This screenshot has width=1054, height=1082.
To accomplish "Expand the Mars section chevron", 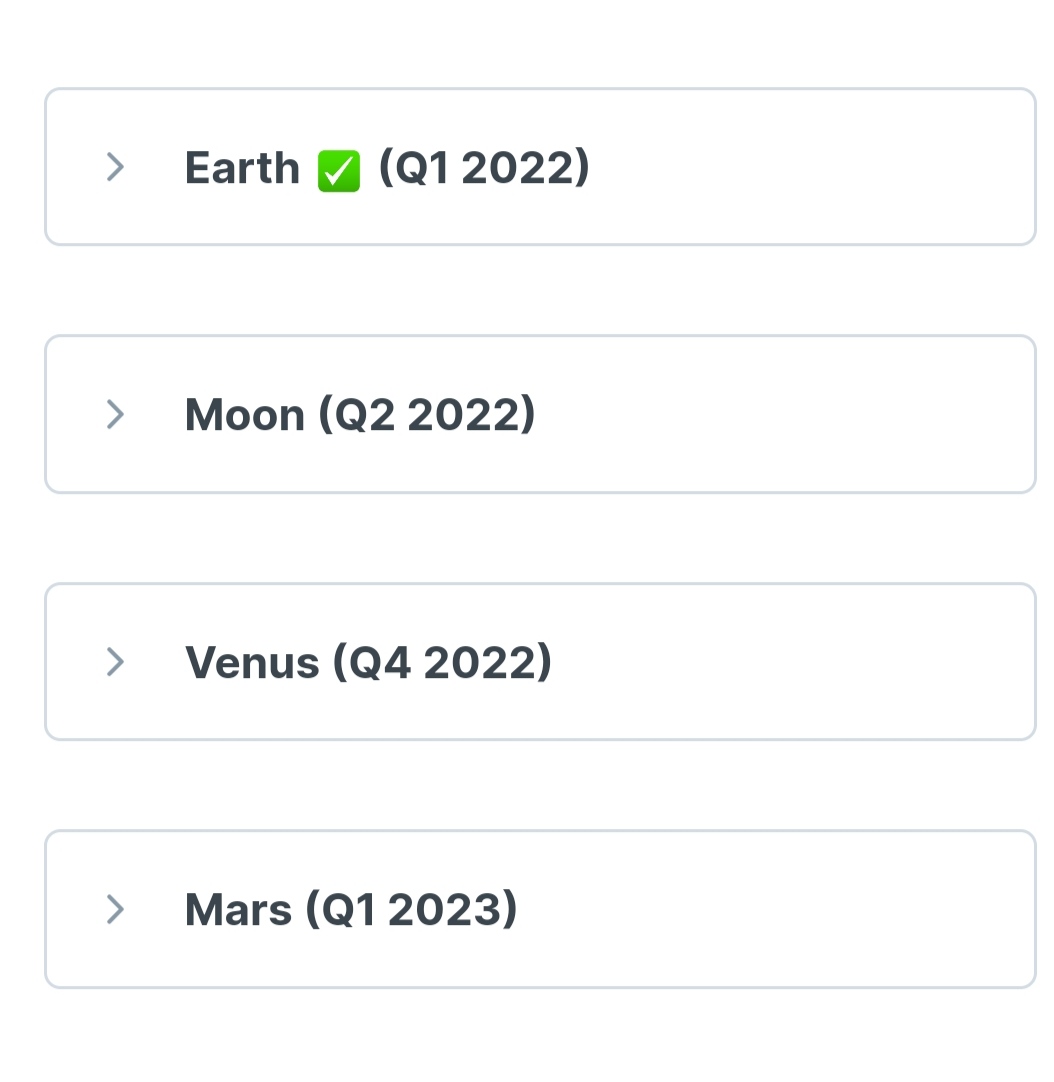I will pyautogui.click(x=115, y=909).
